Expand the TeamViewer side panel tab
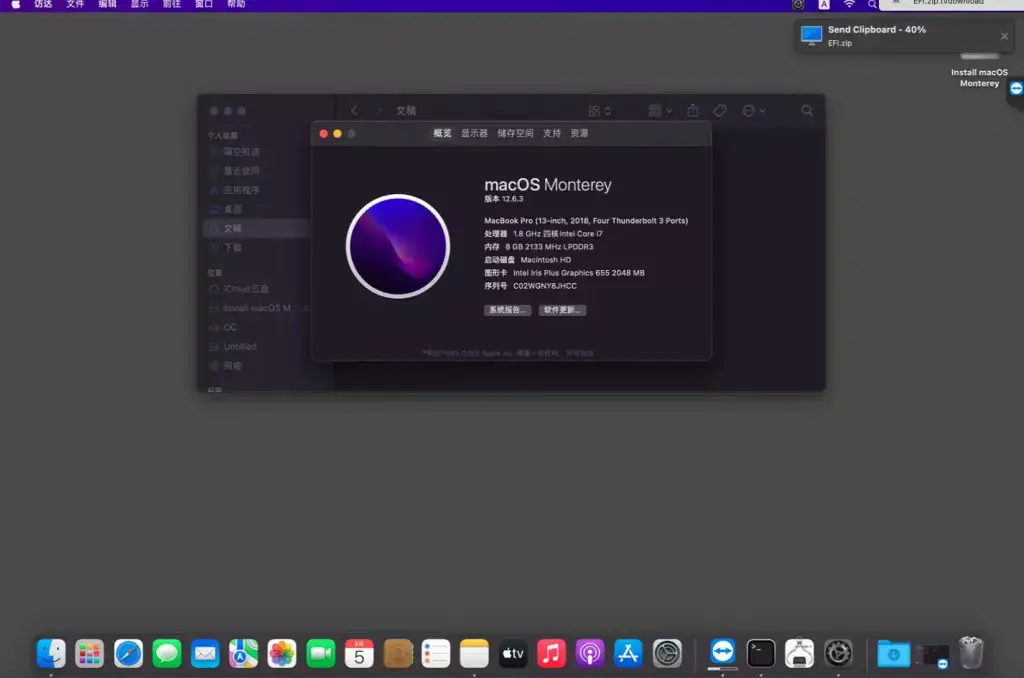 click(1016, 88)
